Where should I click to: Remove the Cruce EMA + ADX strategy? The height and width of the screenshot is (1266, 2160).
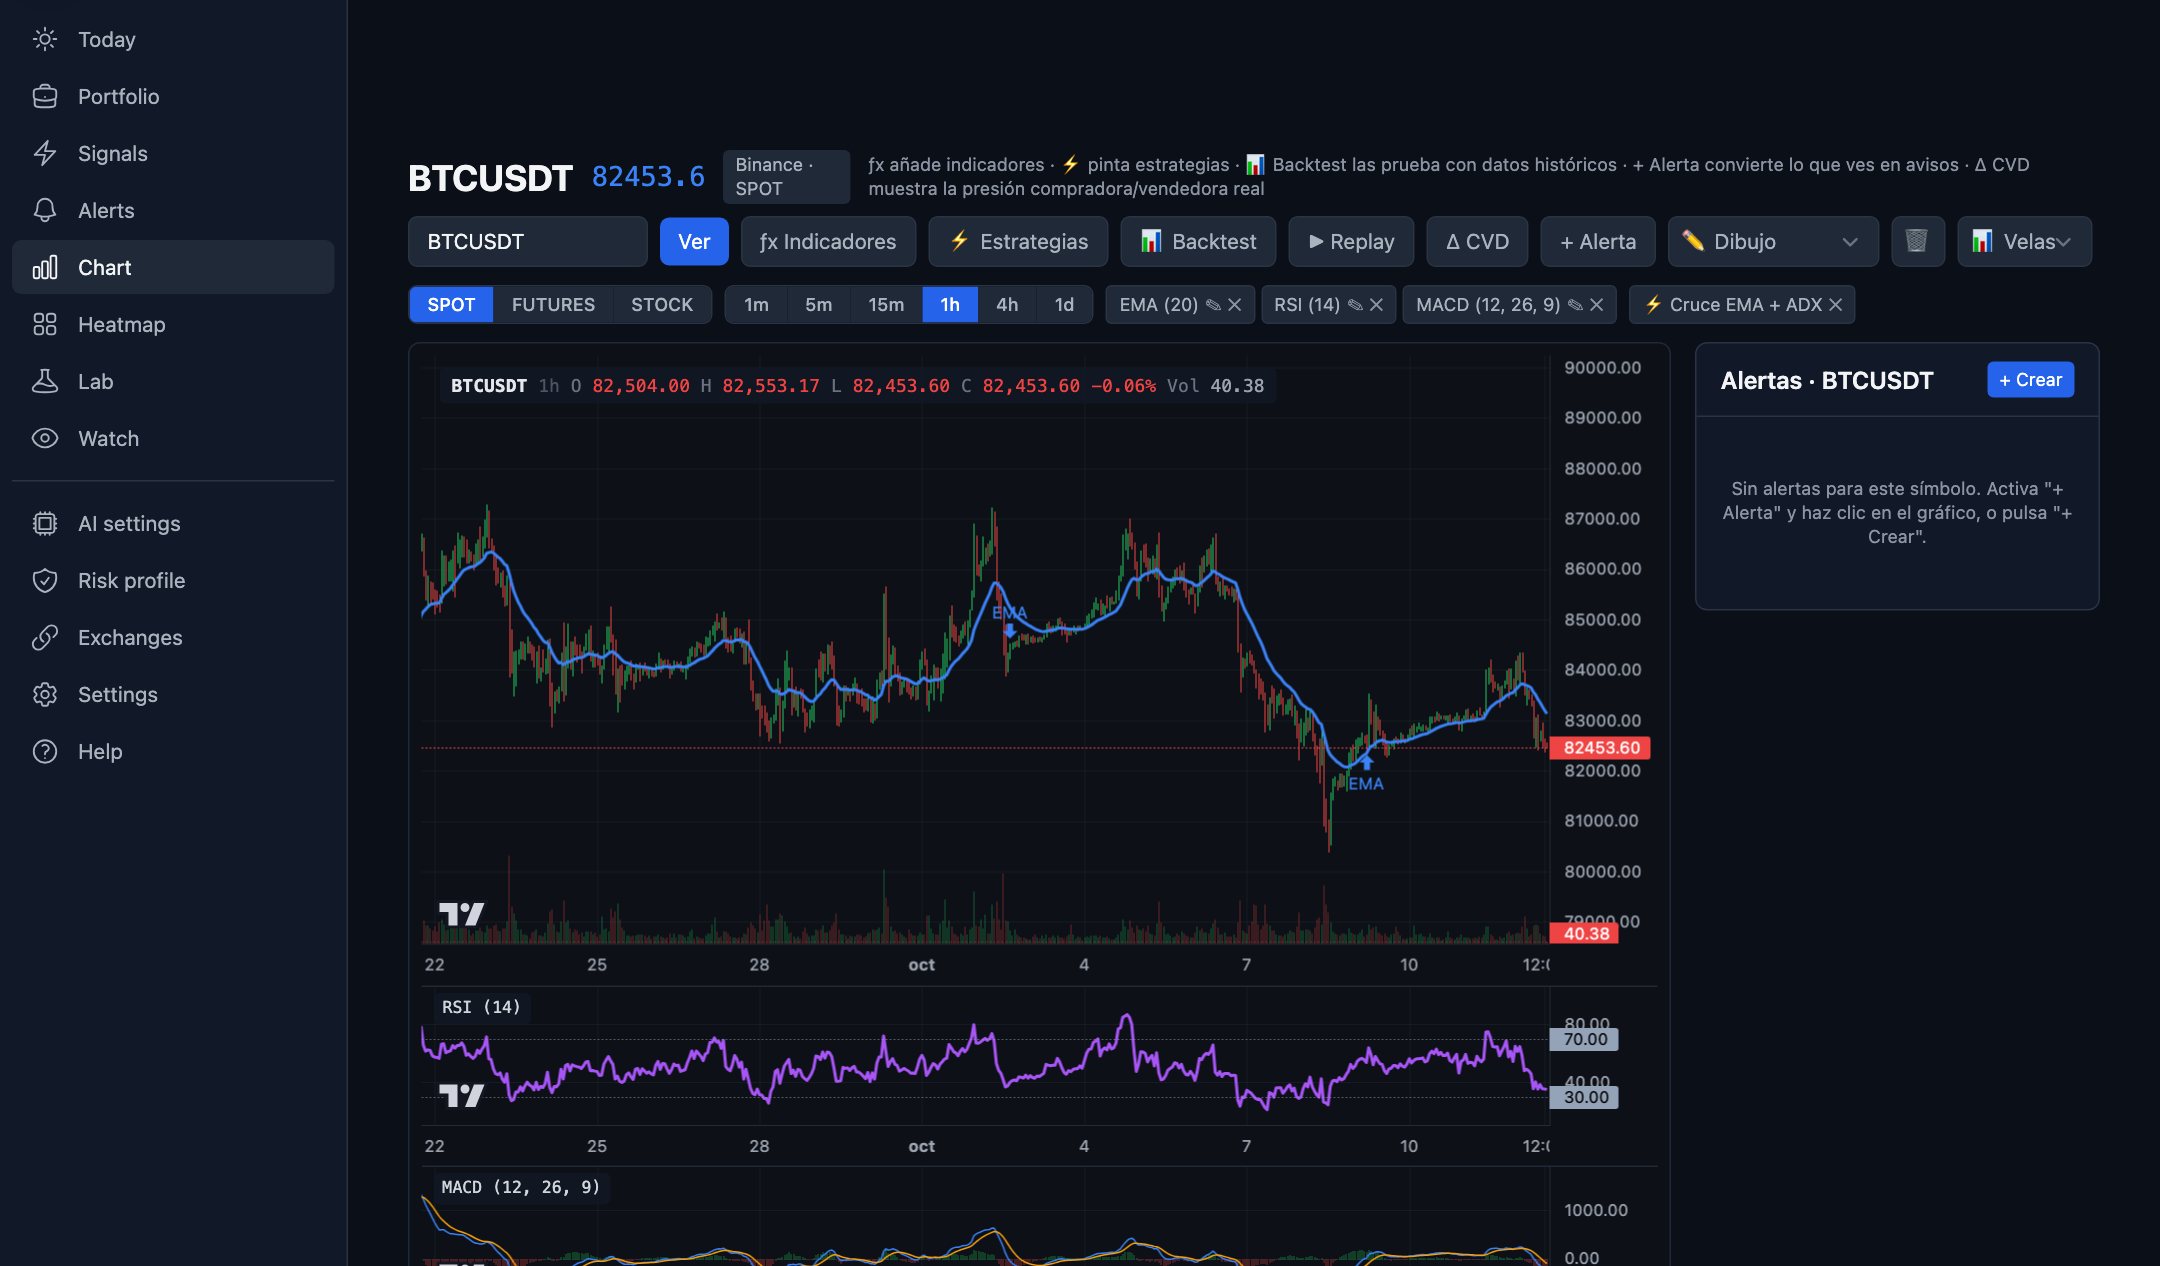tap(1836, 305)
